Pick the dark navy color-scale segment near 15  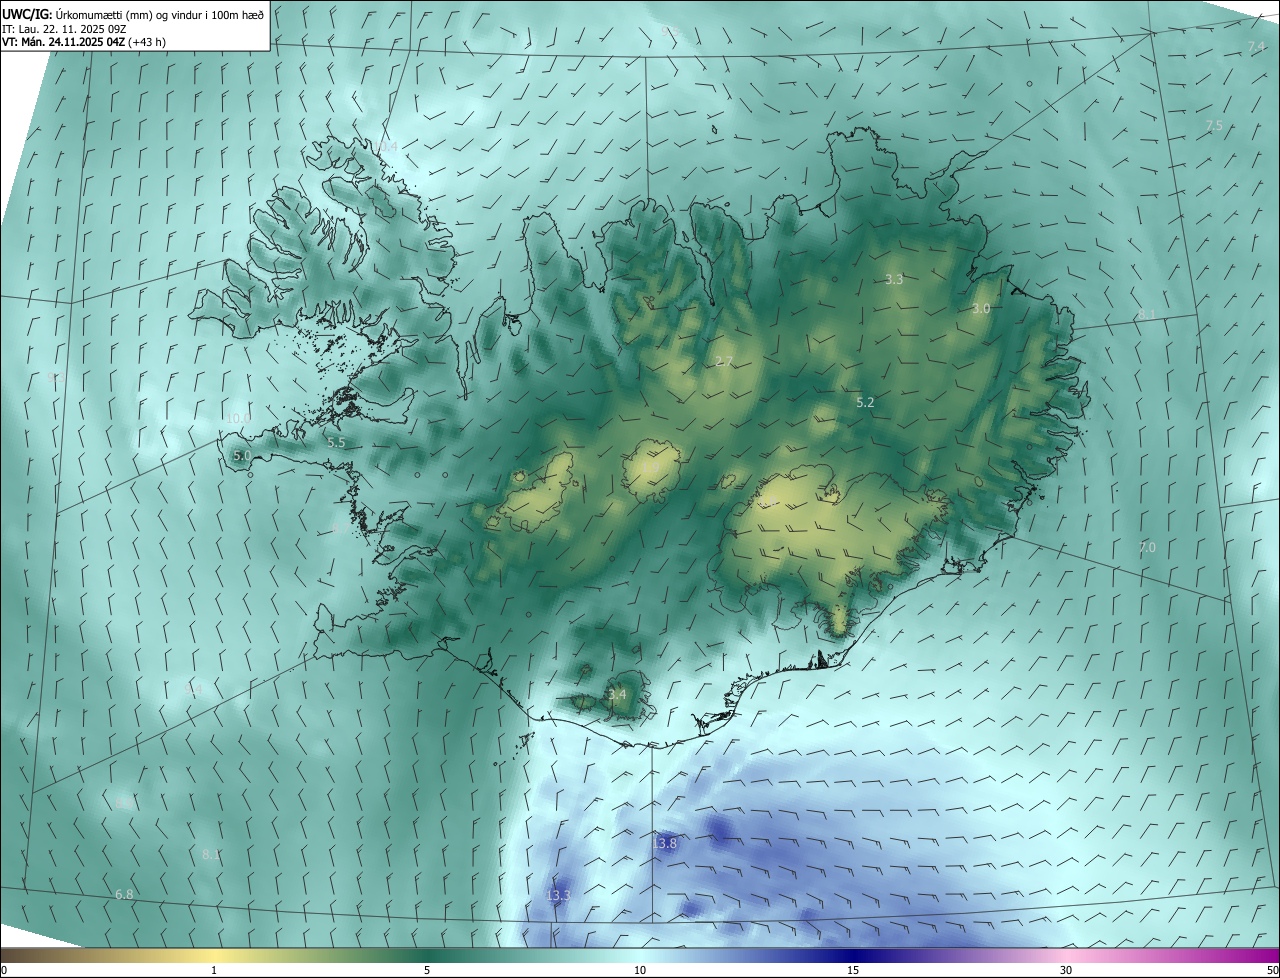tap(853, 956)
